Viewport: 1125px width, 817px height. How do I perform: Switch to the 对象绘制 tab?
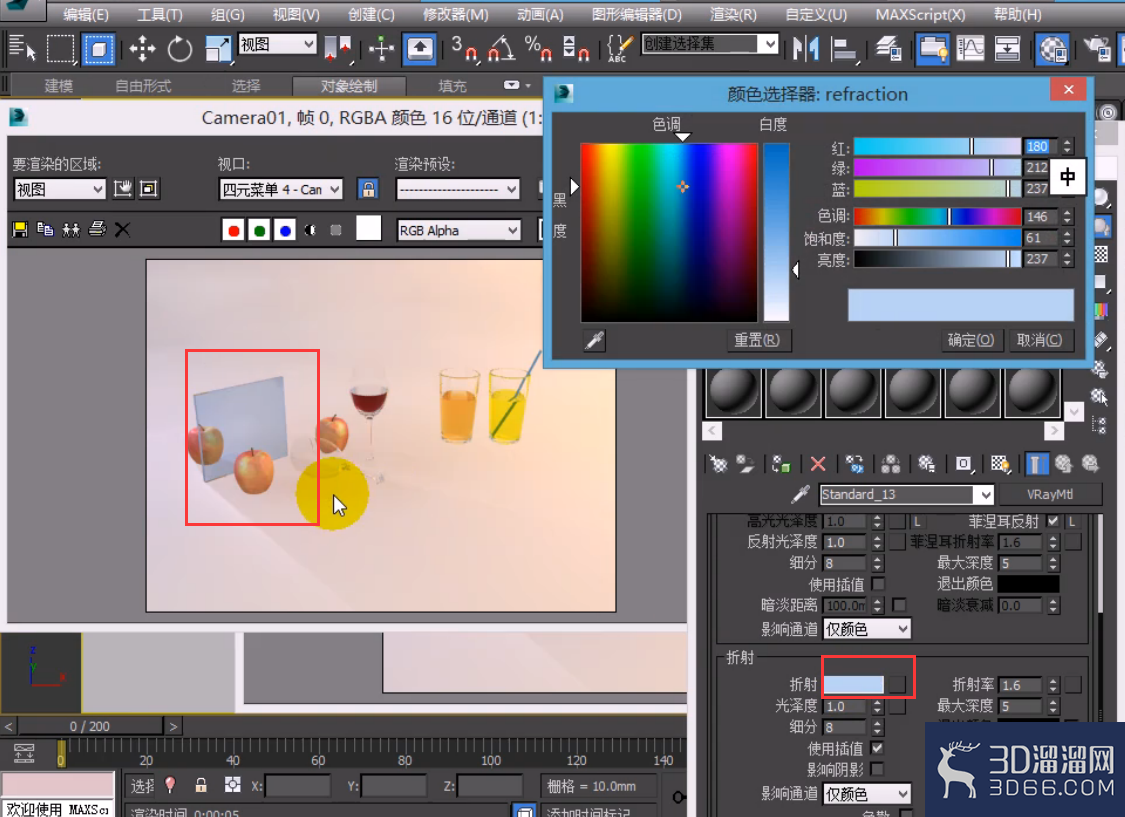coord(349,86)
